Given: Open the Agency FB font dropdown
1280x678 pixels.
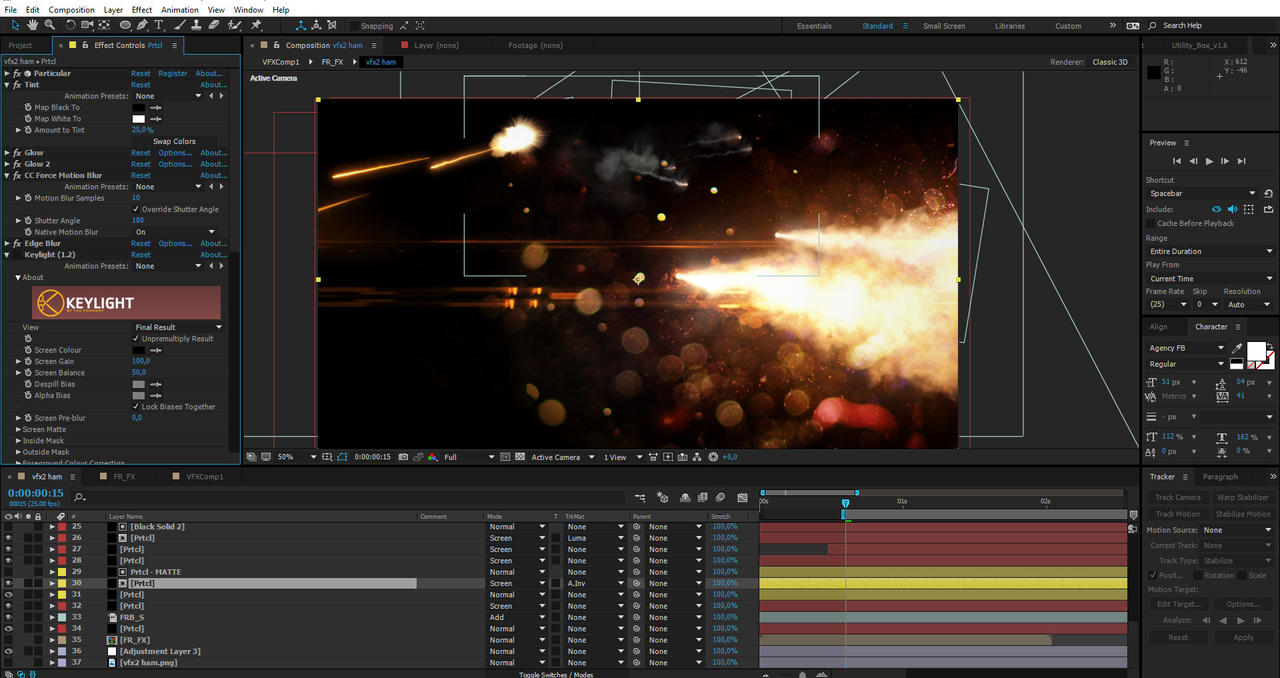Looking at the screenshot, I should [1186, 348].
